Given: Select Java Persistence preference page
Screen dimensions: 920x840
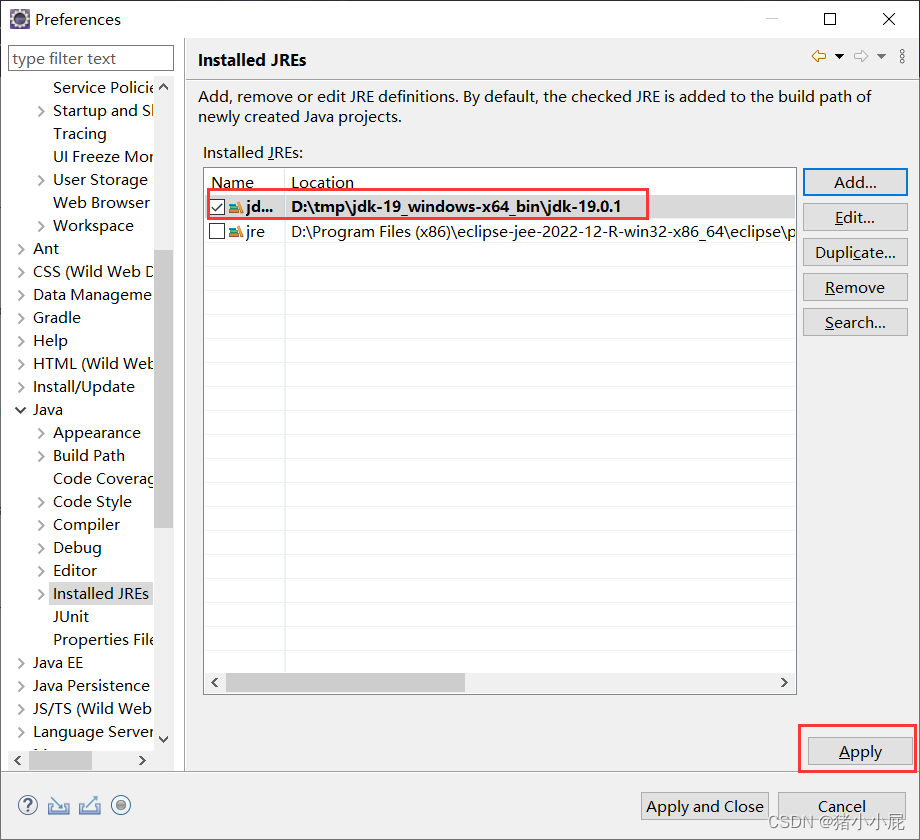Looking at the screenshot, I should [92, 686].
